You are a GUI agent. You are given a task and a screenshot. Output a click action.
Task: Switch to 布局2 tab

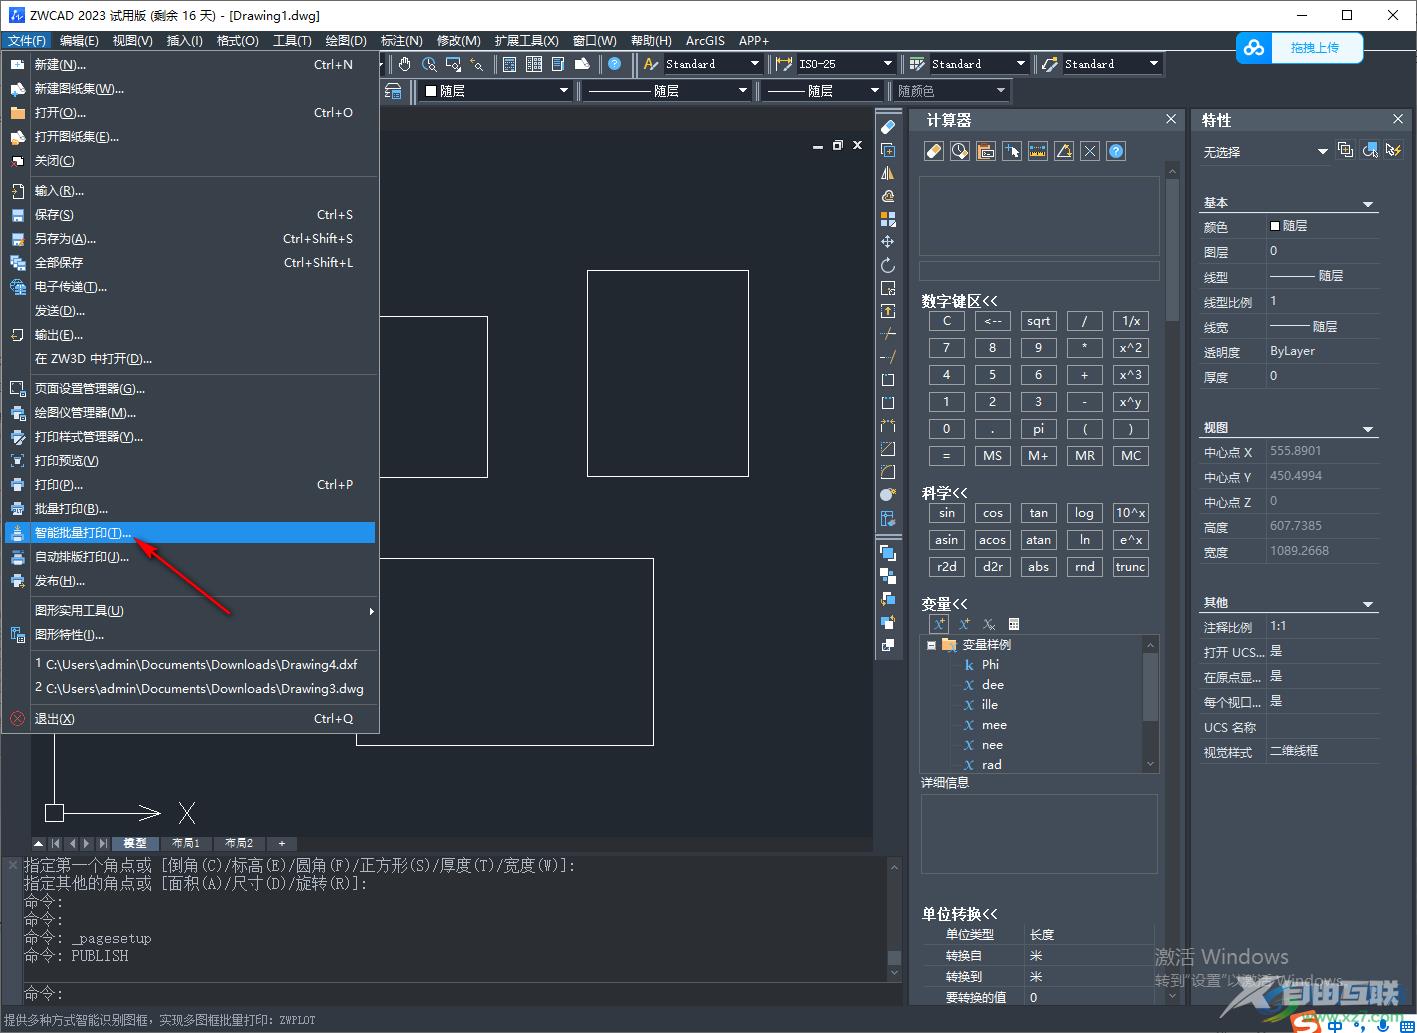239,843
